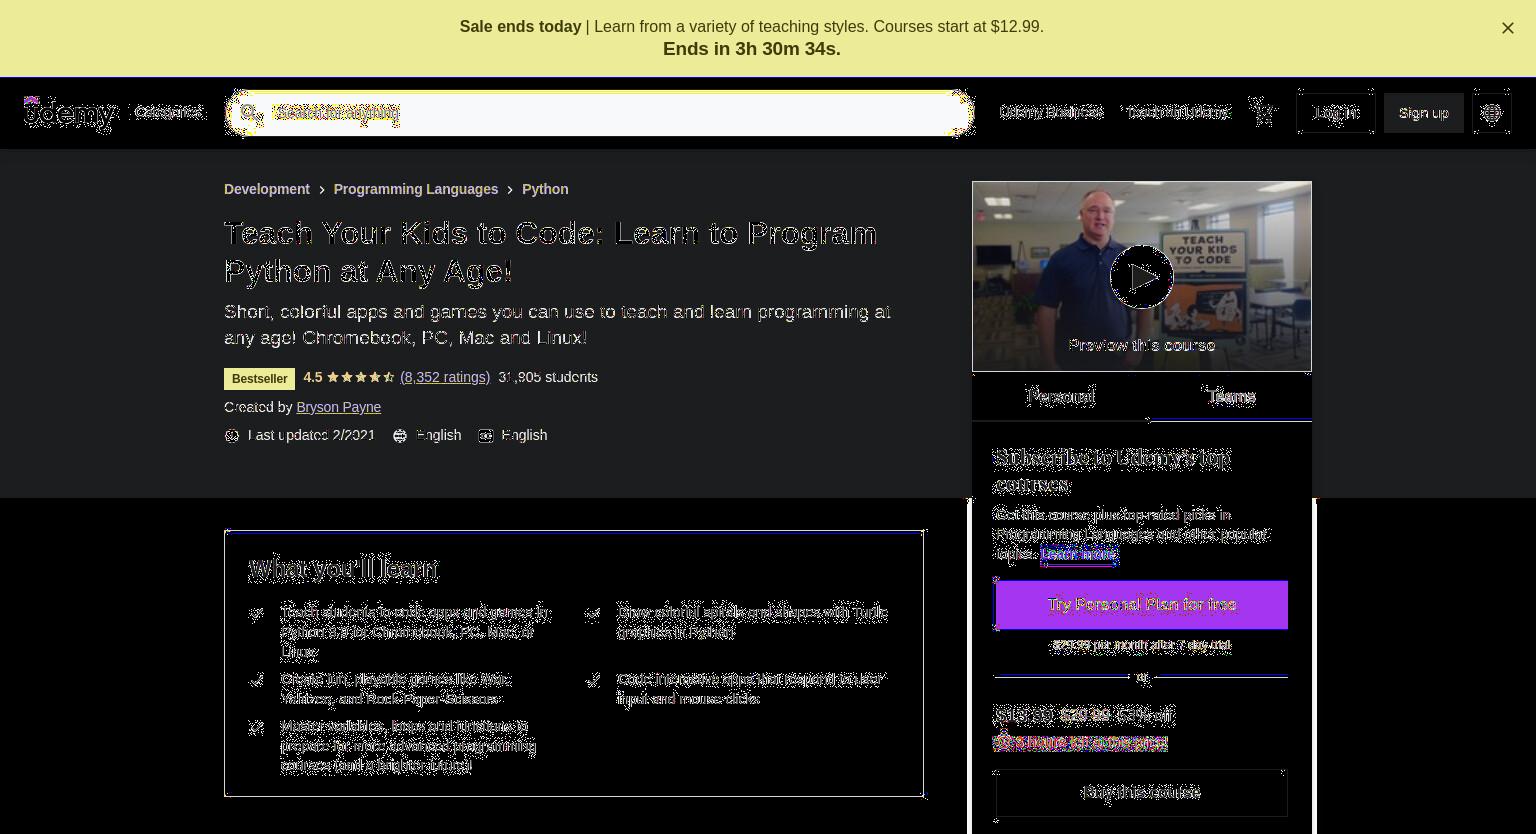
Task: Click the Buy this course button
Action: 1142,792
